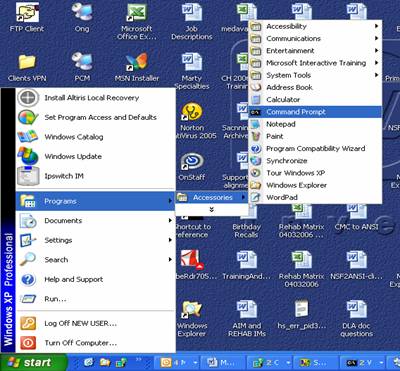Open Ipswitch IM from Start menu
The height and width of the screenshot is (371, 400).
pos(95,176)
